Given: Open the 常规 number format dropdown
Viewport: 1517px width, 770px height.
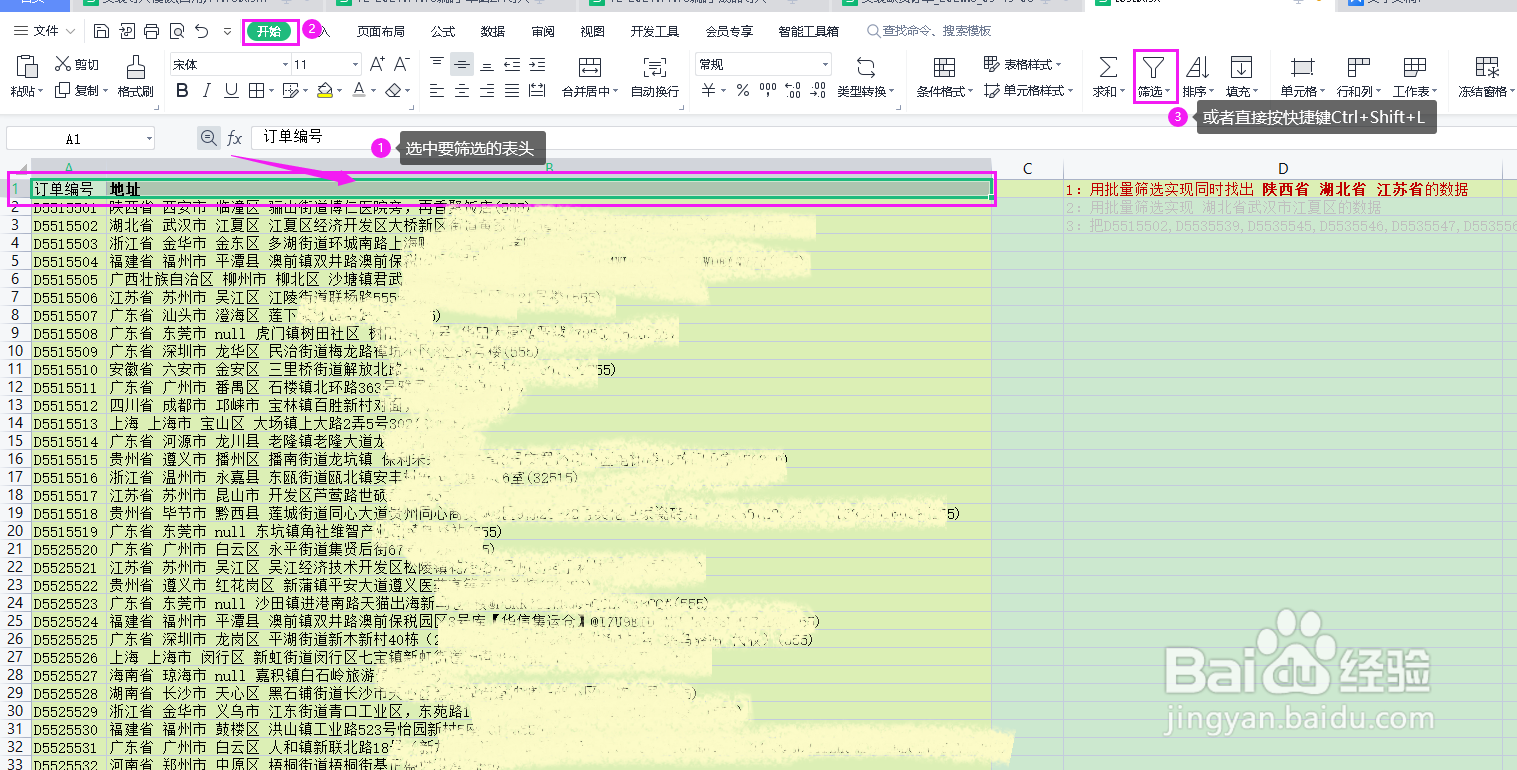Looking at the screenshot, I should pyautogui.click(x=825, y=64).
